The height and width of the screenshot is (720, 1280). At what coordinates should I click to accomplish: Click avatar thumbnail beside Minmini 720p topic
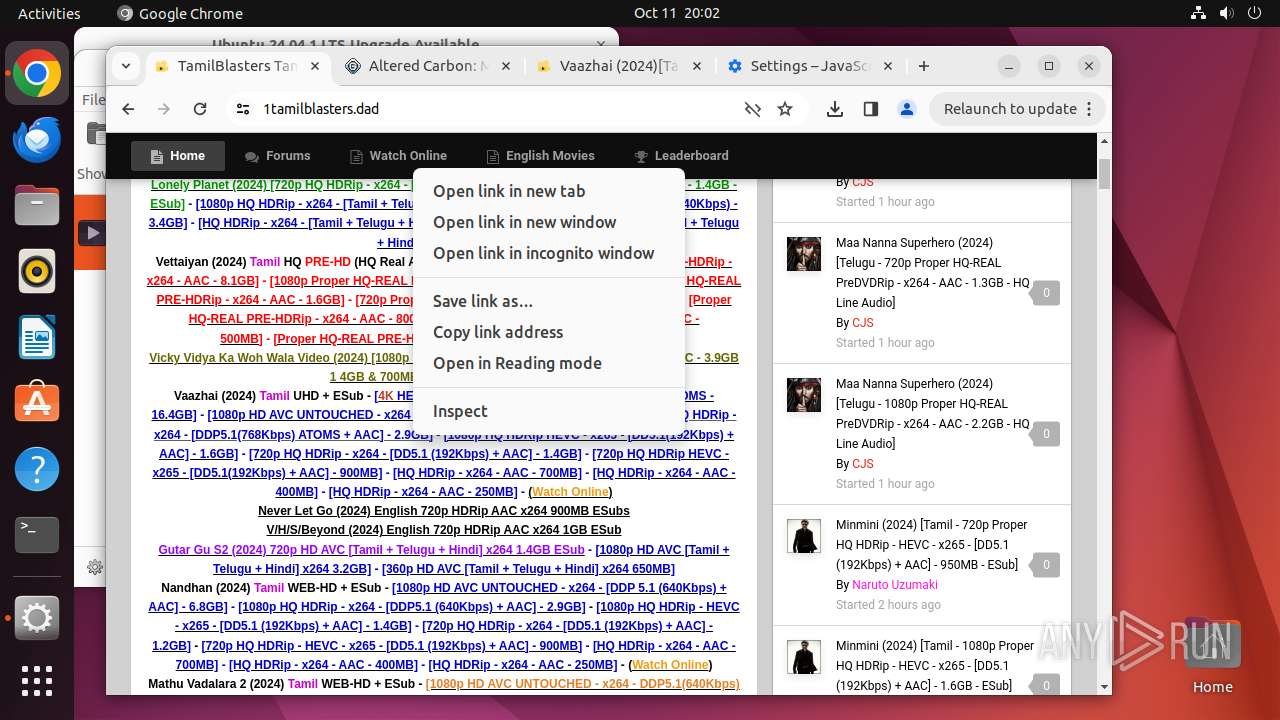coord(804,536)
